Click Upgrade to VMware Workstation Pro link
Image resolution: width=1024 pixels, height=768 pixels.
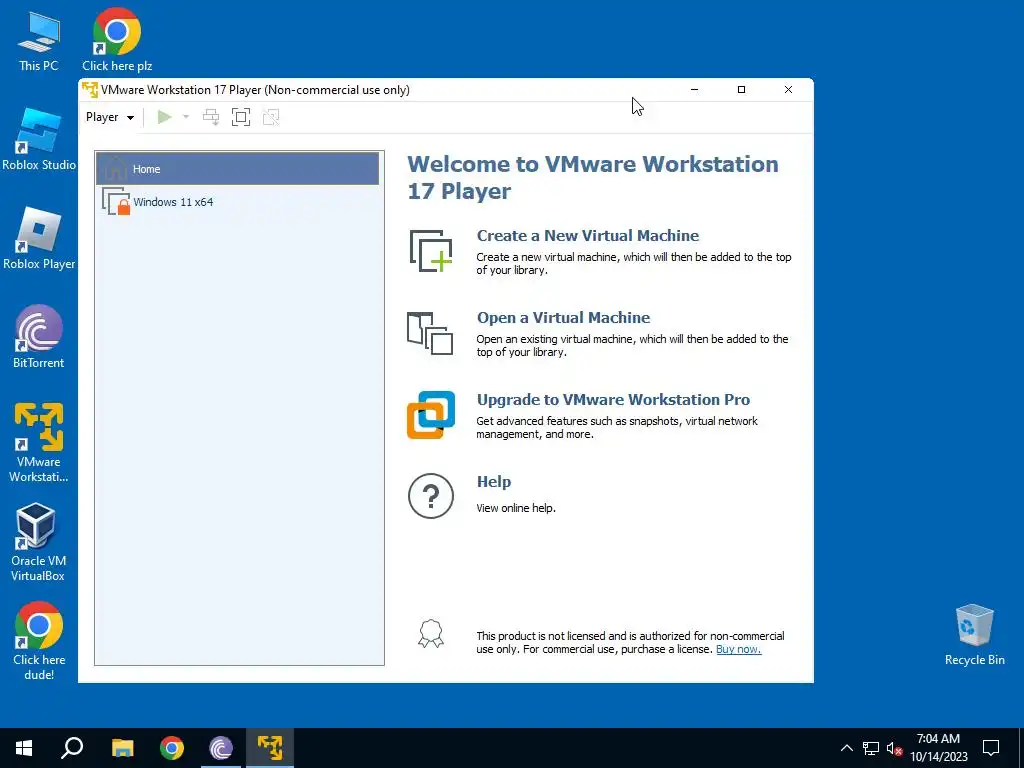(x=613, y=400)
